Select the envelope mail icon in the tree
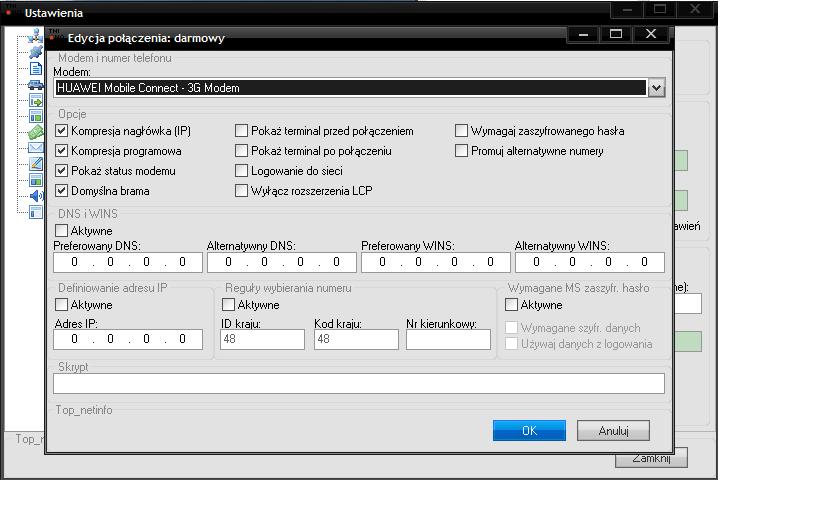 (36, 148)
